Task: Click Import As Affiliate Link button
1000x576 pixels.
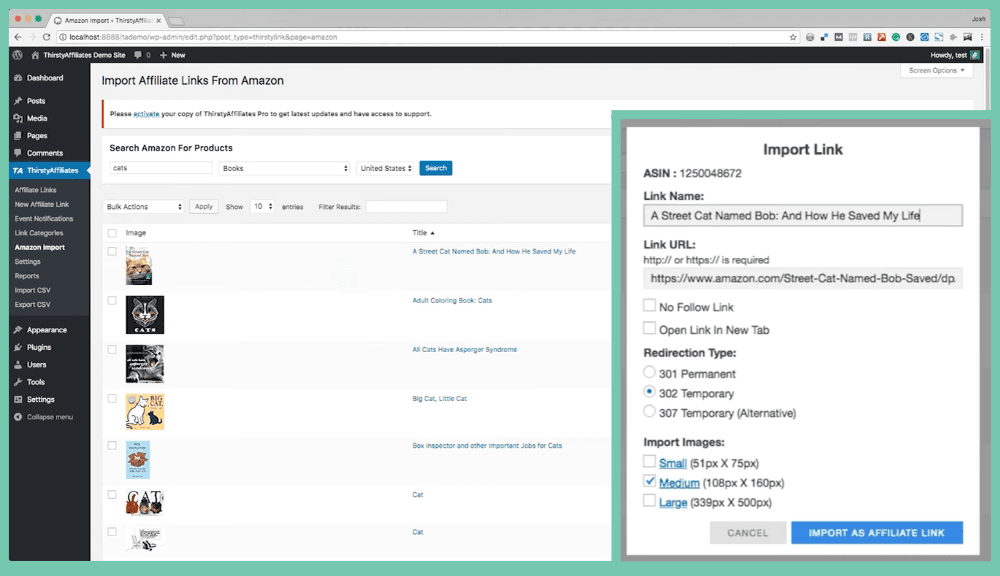Action: pos(877,533)
